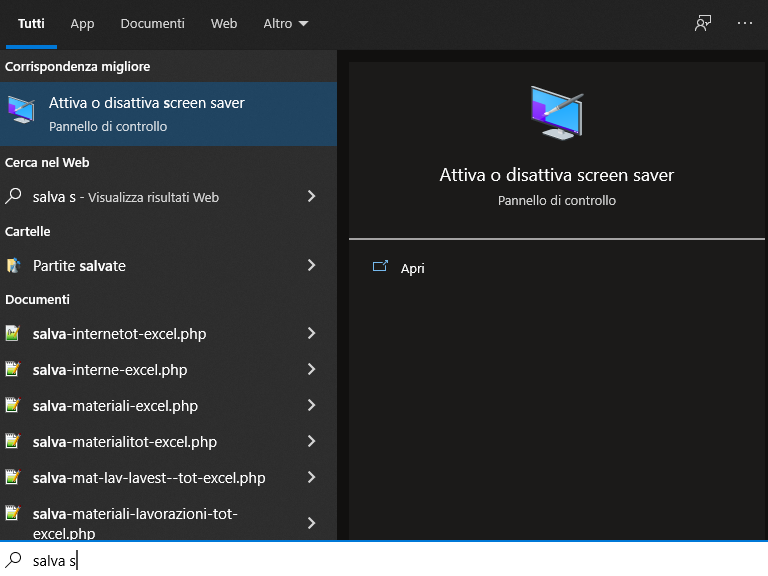This screenshot has height=576, width=768.
Task: Click the 'Cartelle' section header
Action: pos(27,231)
